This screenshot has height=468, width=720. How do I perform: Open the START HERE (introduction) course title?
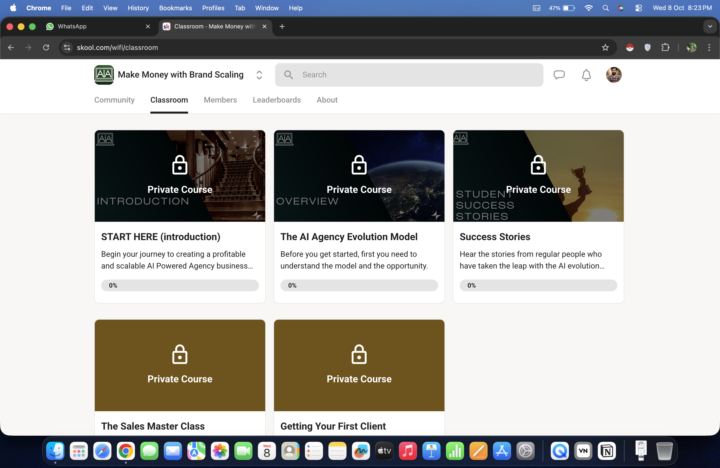coord(160,237)
